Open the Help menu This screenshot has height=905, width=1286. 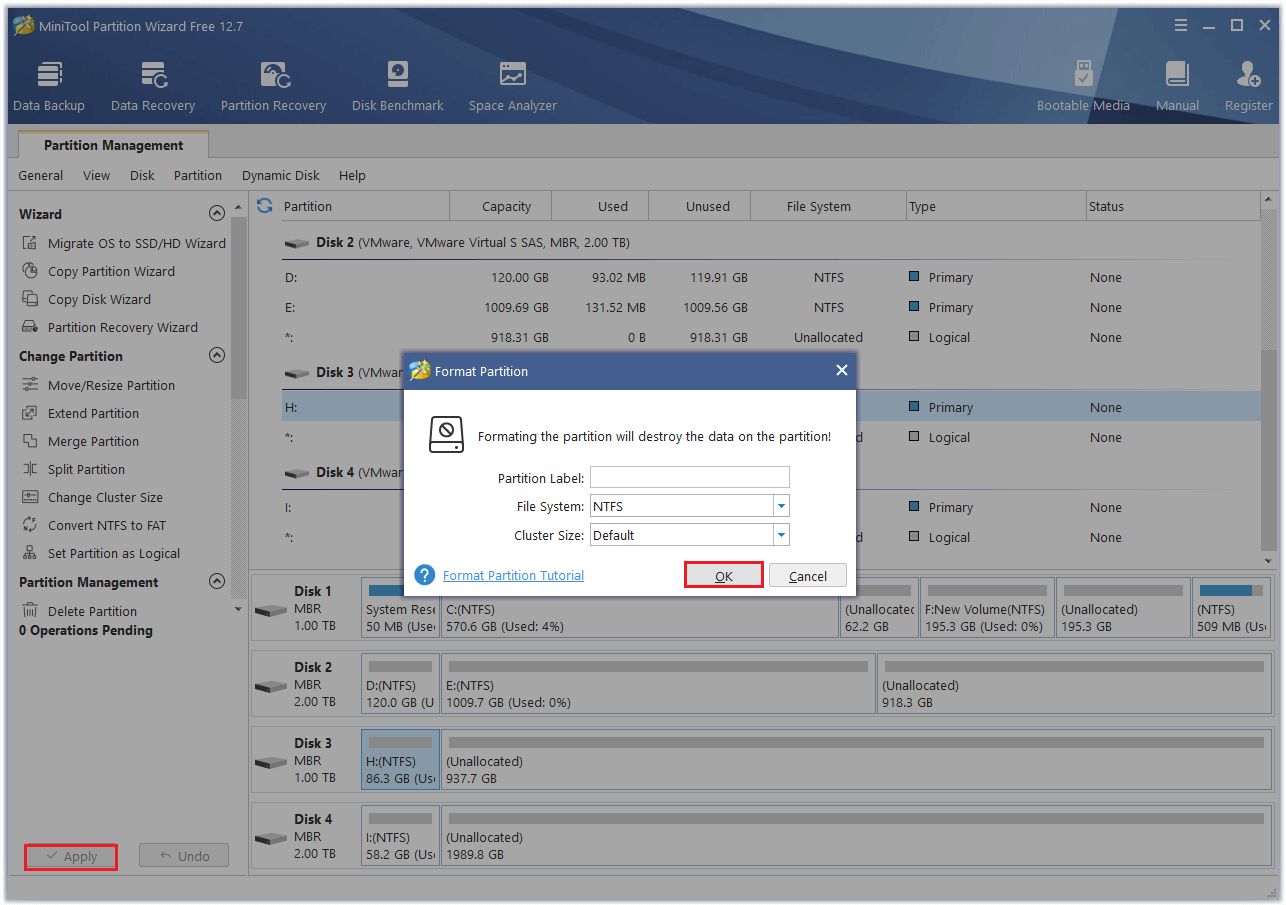tap(352, 175)
